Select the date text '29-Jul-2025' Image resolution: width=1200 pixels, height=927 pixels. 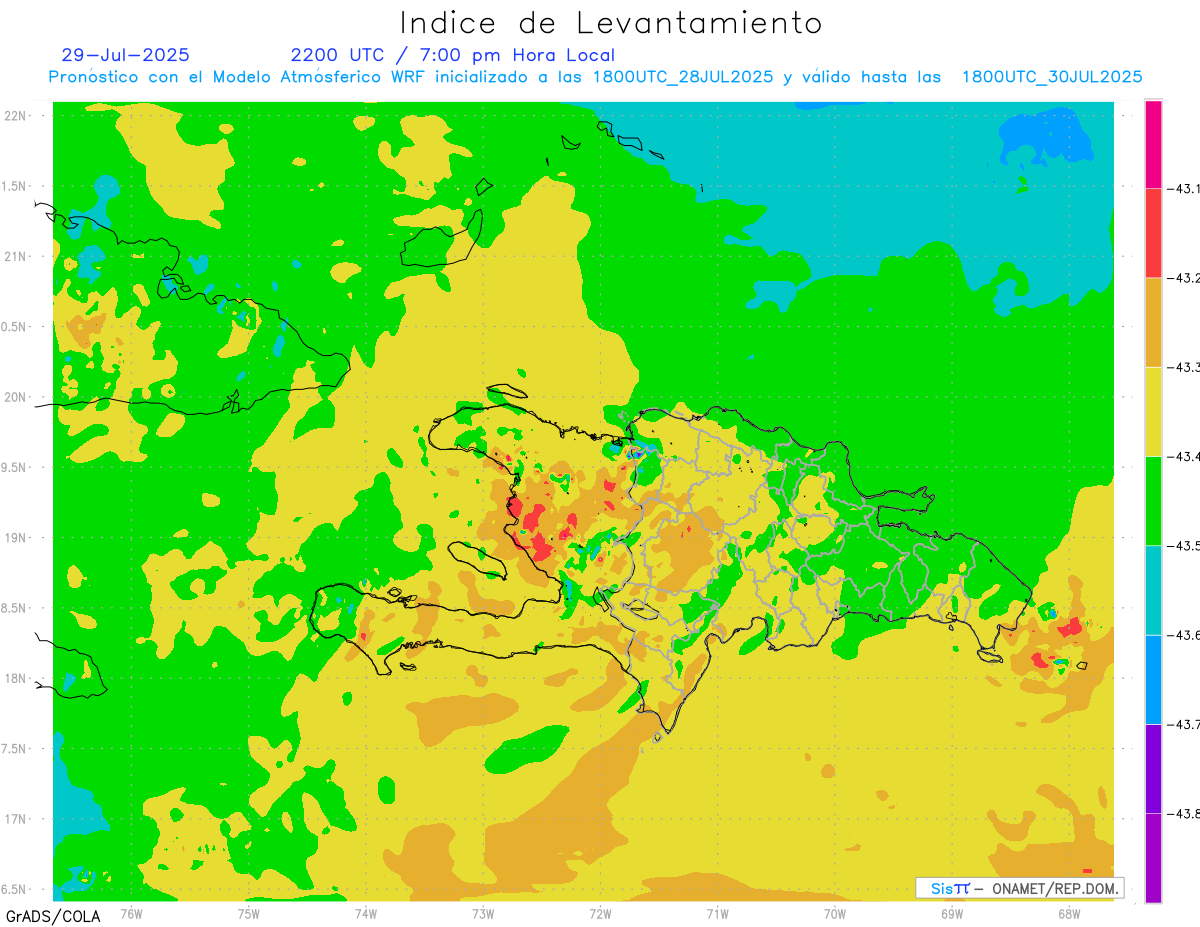[125, 55]
